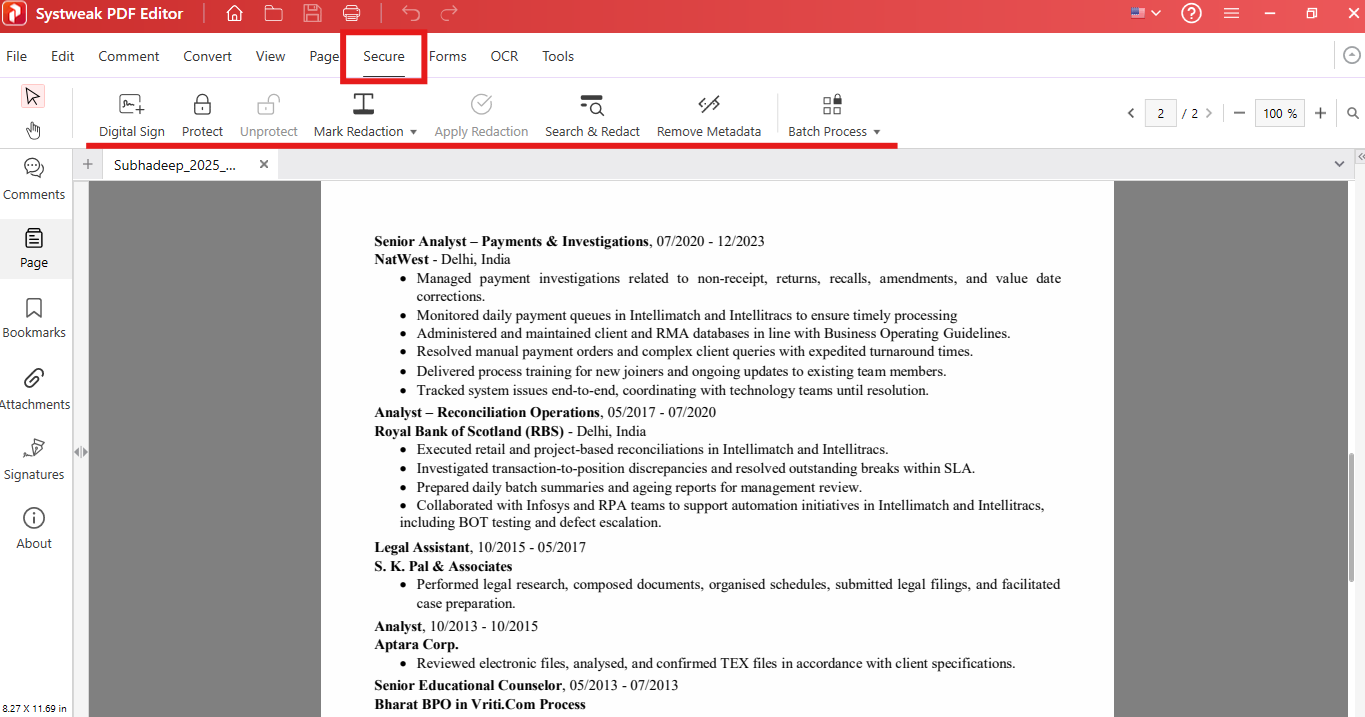Click the page number input field
1365x717 pixels.
pos(1160,113)
